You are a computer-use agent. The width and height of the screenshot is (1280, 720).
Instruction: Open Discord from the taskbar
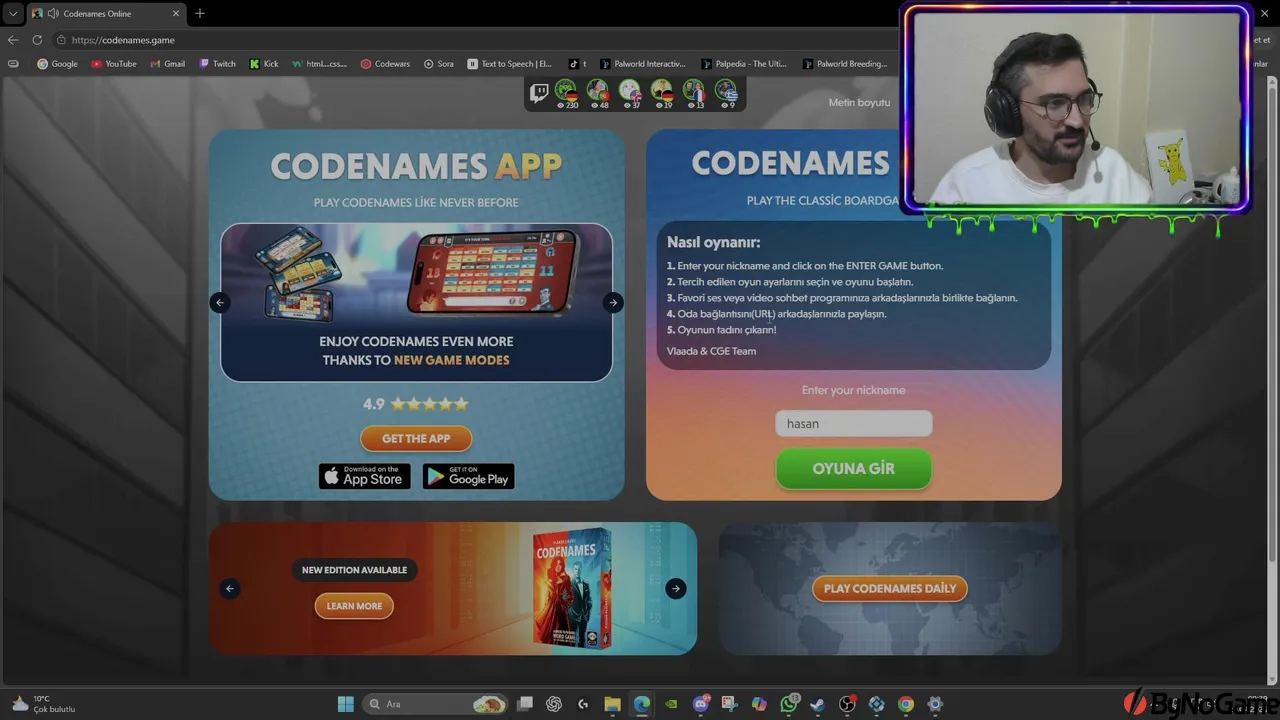(701, 704)
